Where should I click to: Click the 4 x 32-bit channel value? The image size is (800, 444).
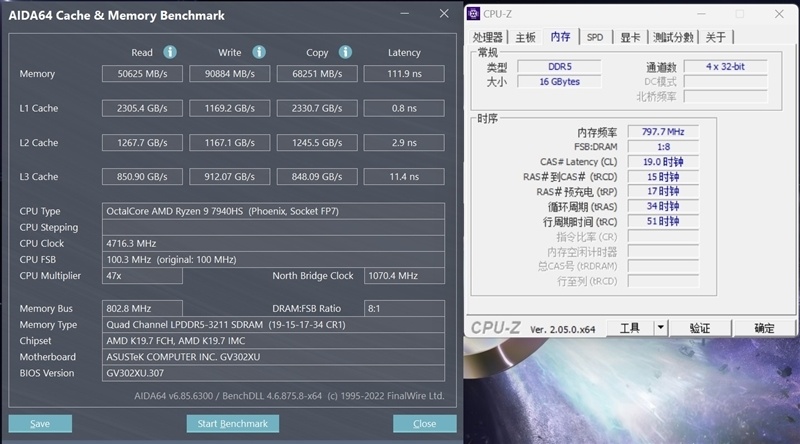[x=726, y=66]
